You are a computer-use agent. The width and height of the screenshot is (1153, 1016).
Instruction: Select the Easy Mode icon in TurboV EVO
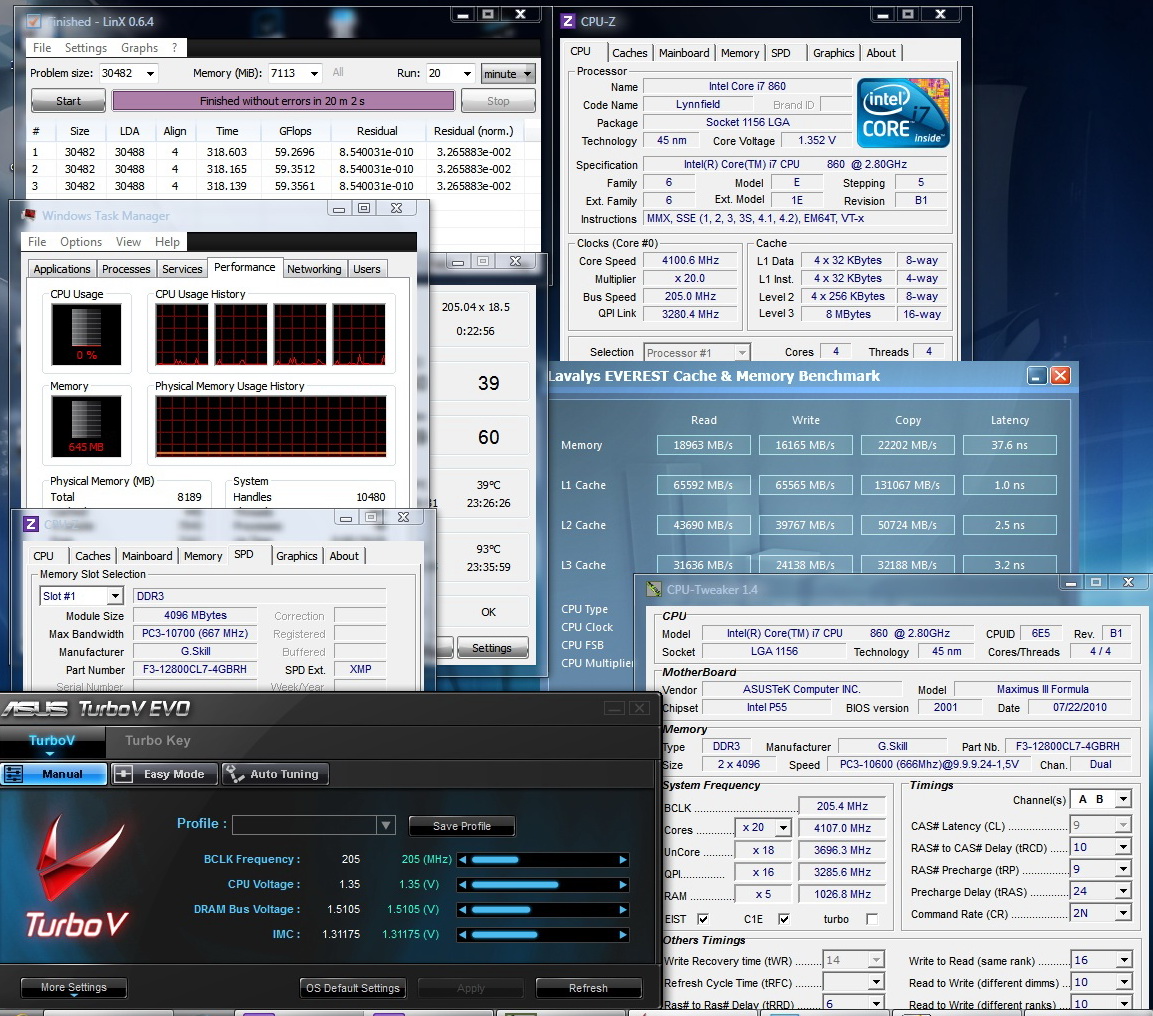(x=123, y=774)
